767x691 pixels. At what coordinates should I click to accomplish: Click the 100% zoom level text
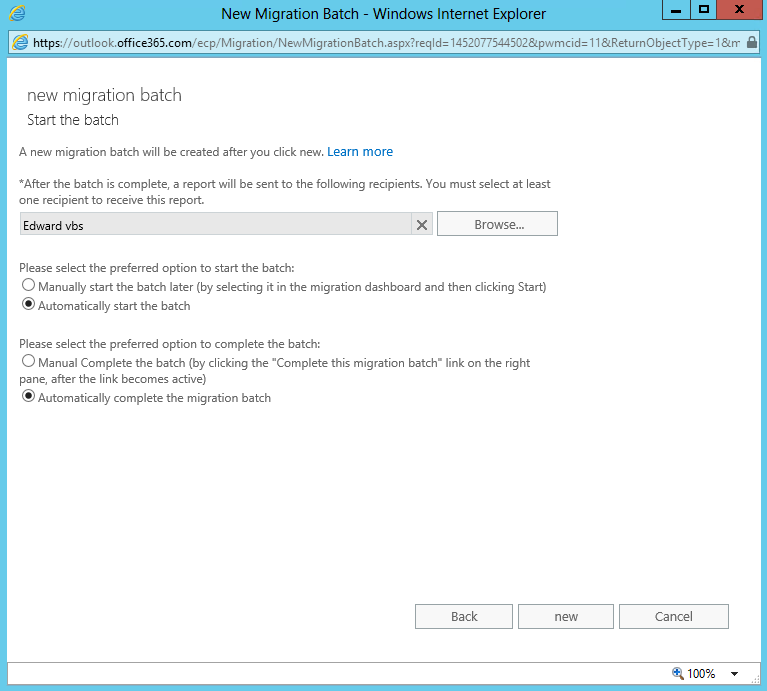701,673
